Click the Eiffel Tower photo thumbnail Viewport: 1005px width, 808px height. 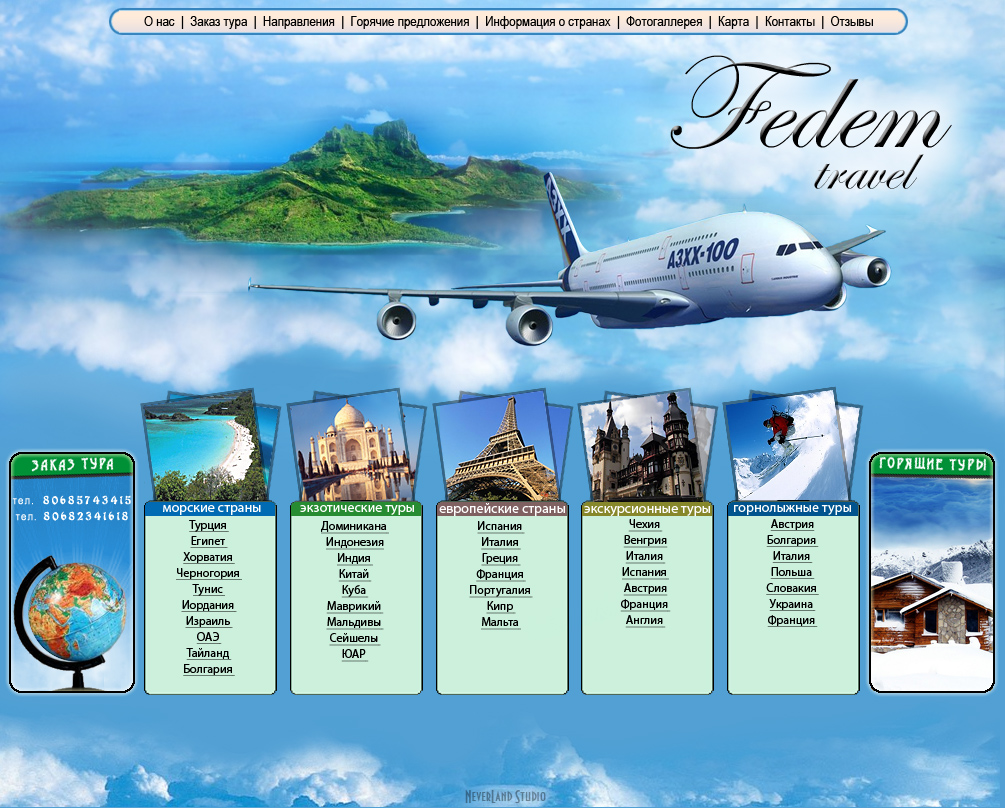[497, 447]
